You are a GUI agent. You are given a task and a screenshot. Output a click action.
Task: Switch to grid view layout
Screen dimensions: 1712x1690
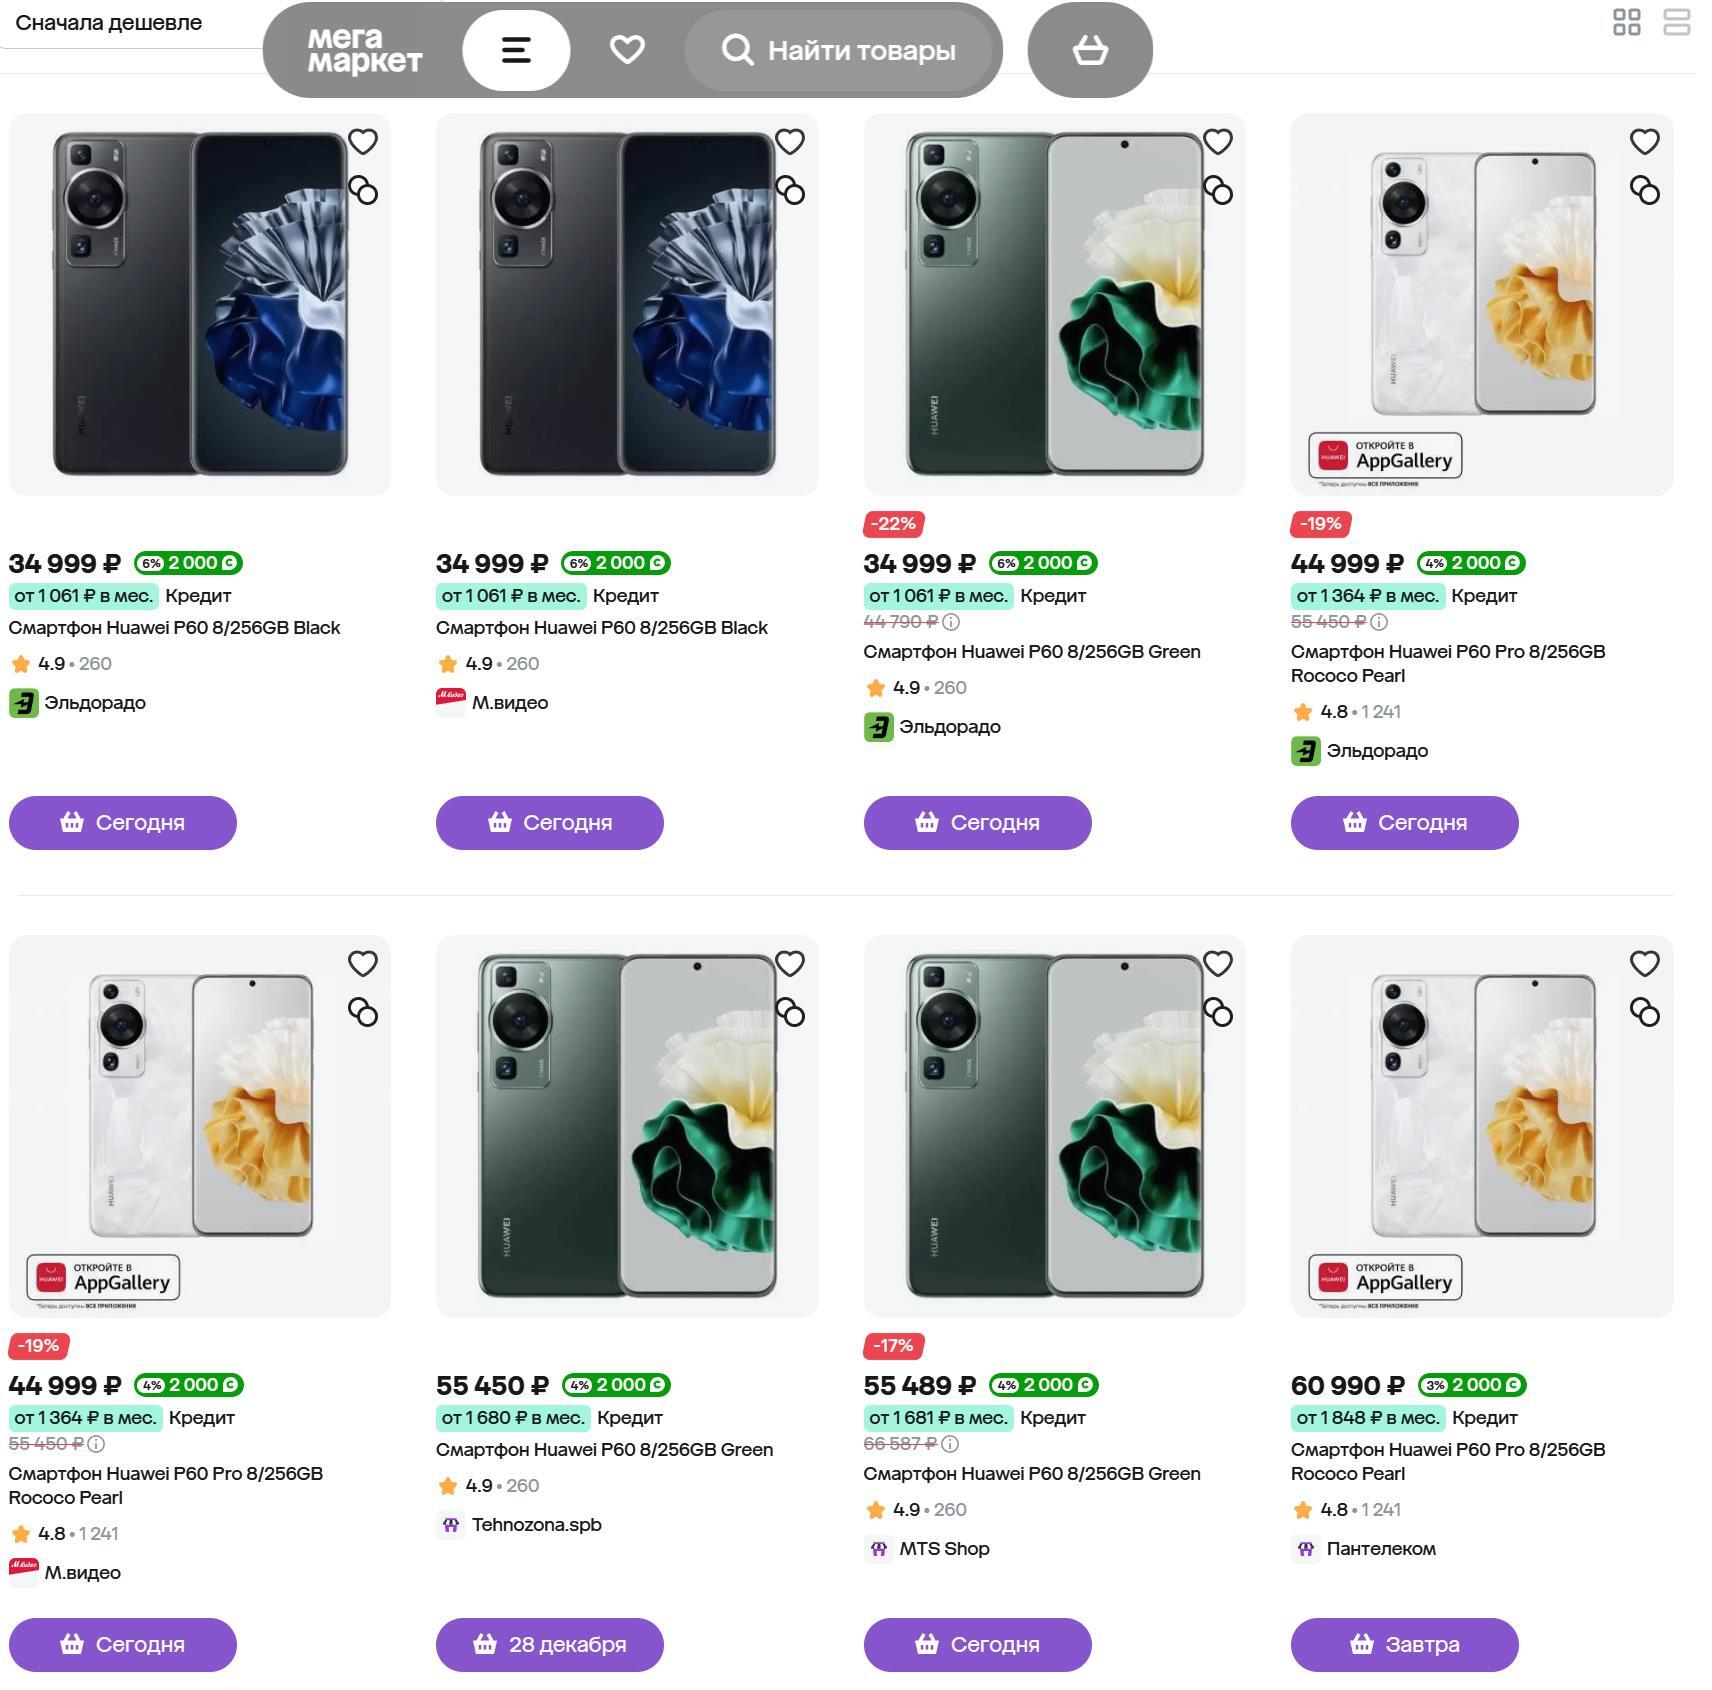click(x=1626, y=22)
